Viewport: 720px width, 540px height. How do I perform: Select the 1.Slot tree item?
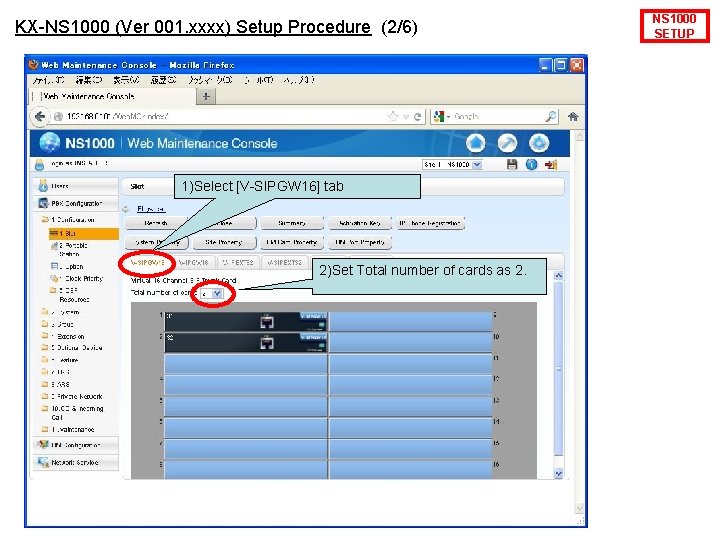click(x=84, y=233)
